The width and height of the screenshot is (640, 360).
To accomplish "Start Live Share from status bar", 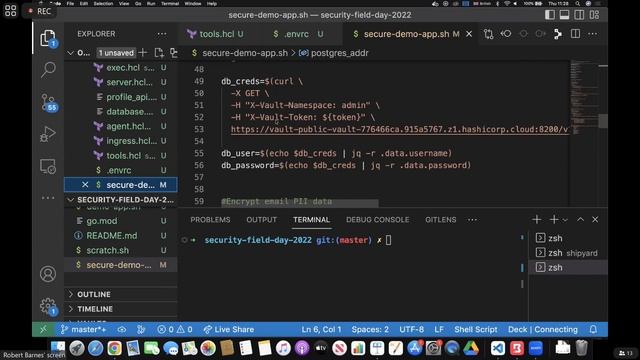I will [x=229, y=329].
